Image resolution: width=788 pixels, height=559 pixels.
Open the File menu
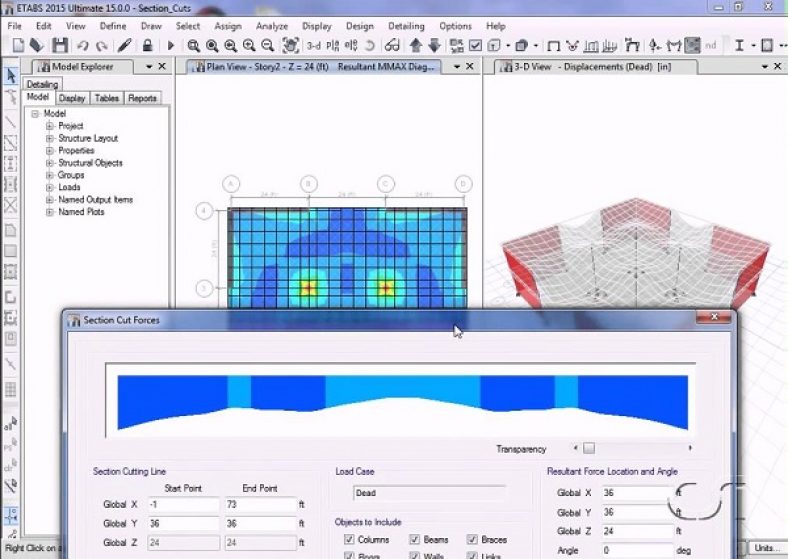15,26
